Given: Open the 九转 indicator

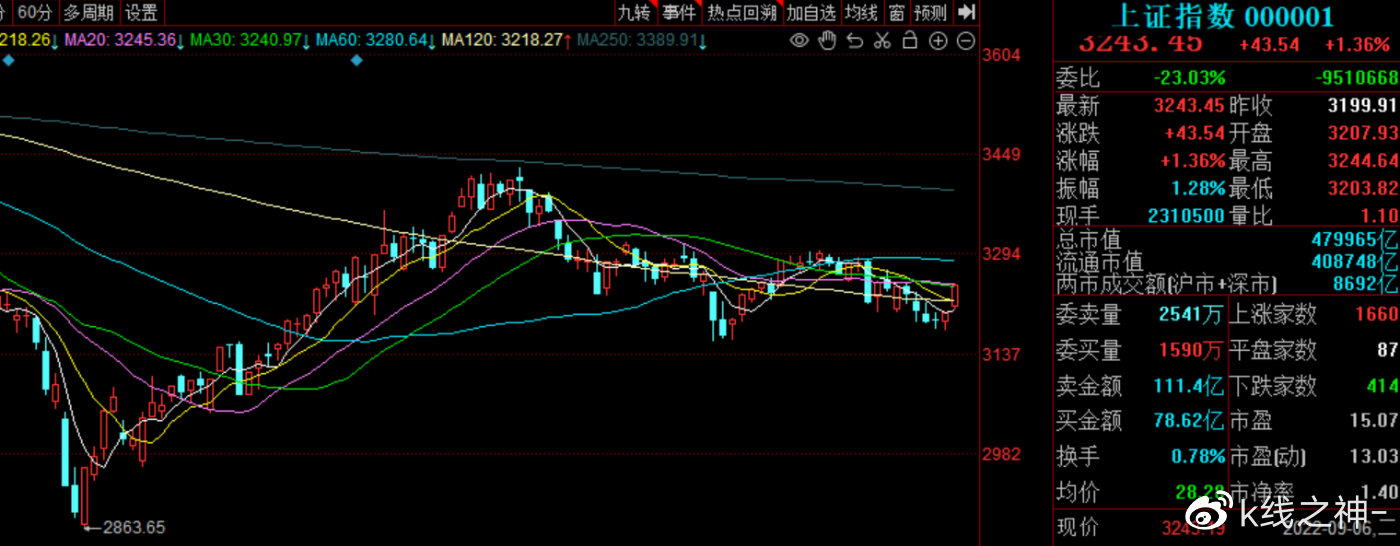Looking at the screenshot, I should pyautogui.click(x=633, y=12).
